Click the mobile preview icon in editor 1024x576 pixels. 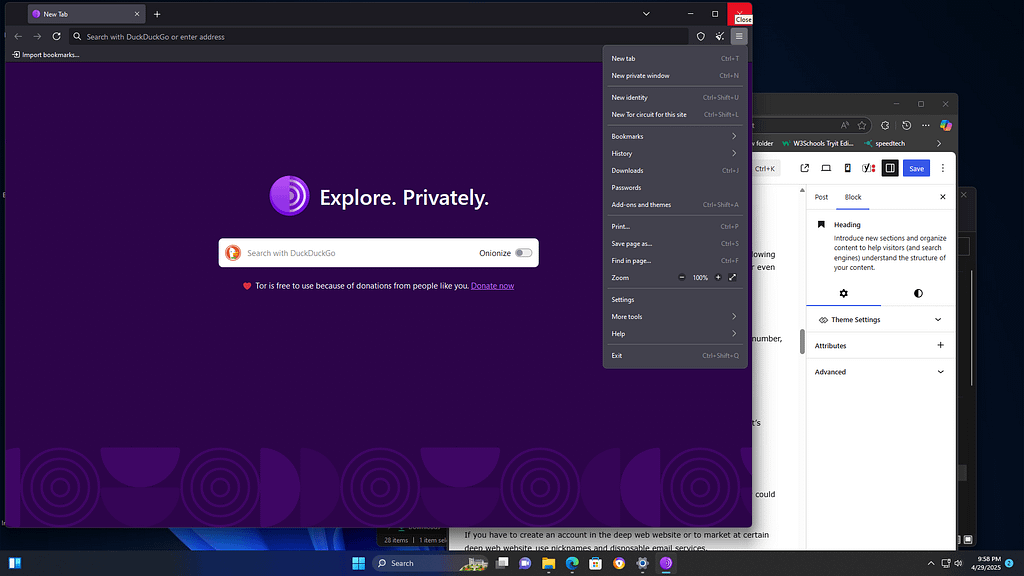click(x=847, y=168)
